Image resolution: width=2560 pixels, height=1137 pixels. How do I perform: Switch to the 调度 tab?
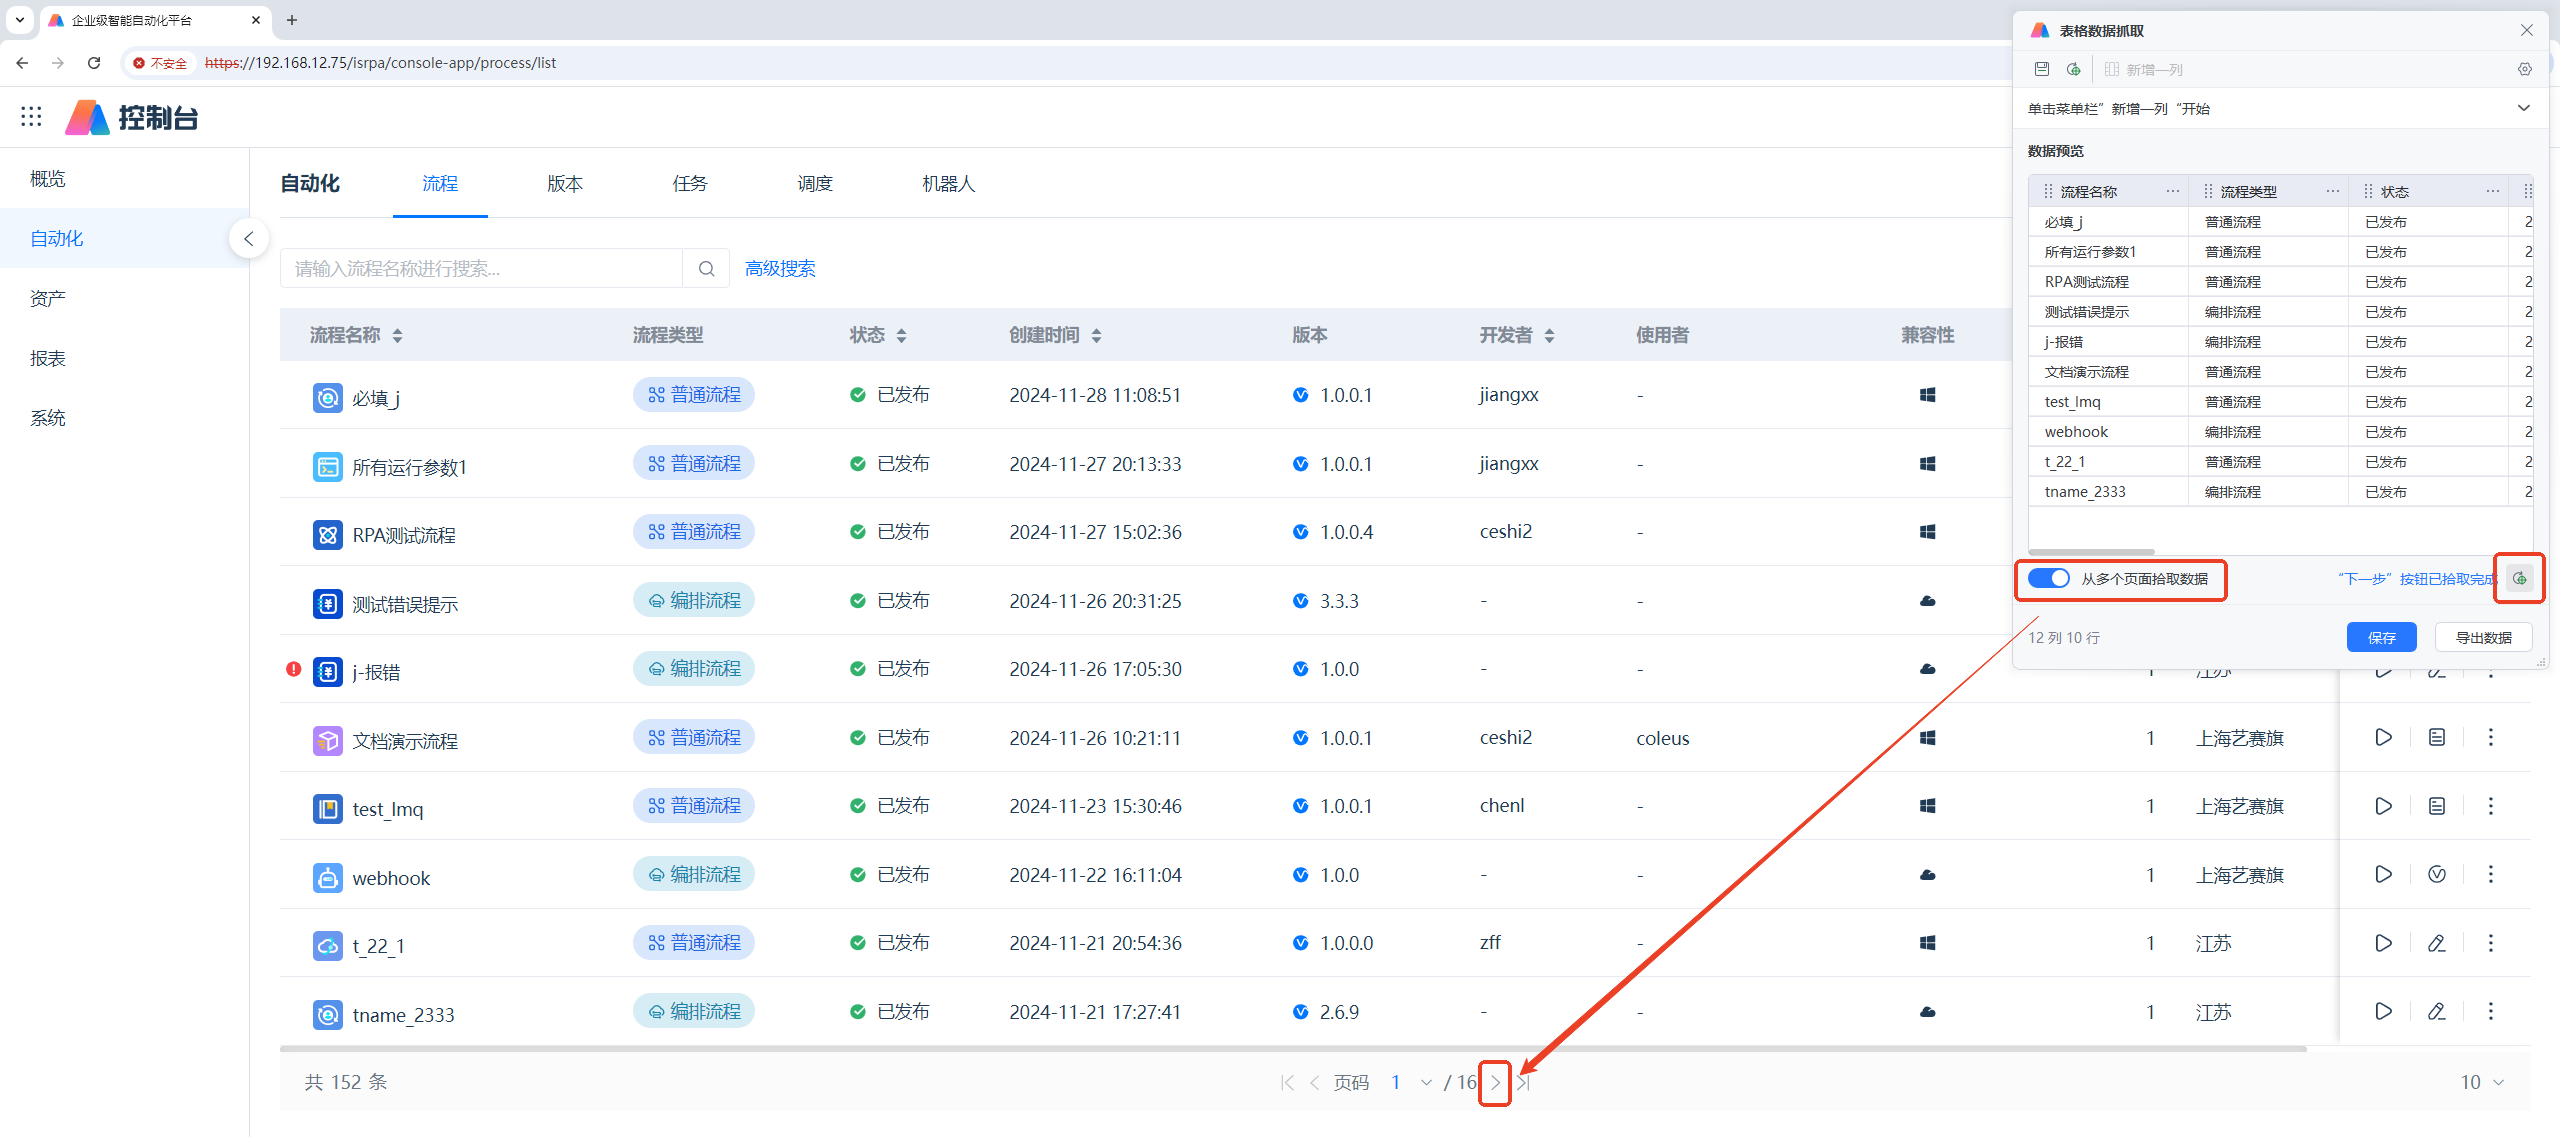pos(815,184)
